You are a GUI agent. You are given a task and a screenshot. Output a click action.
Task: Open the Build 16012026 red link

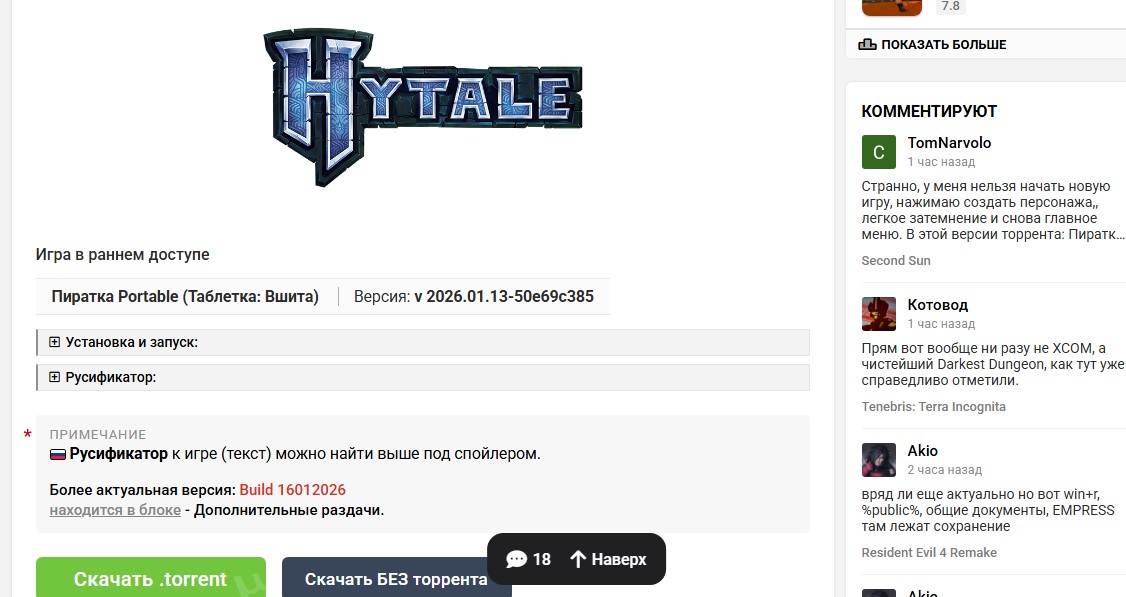292,490
